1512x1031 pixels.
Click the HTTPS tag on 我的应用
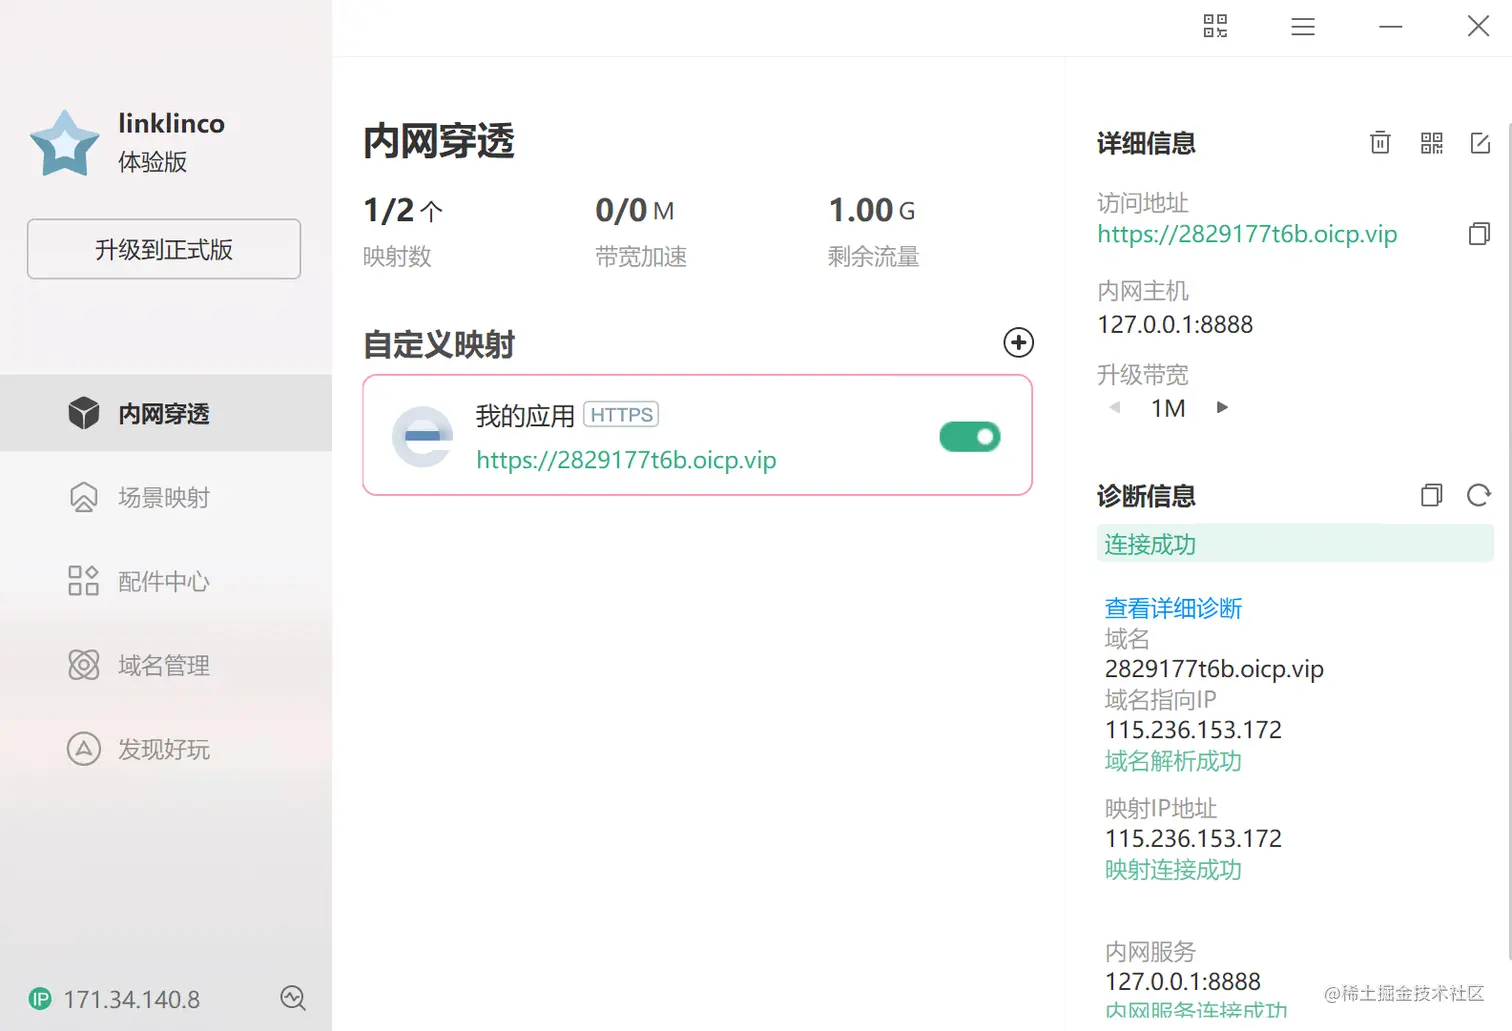pos(621,415)
